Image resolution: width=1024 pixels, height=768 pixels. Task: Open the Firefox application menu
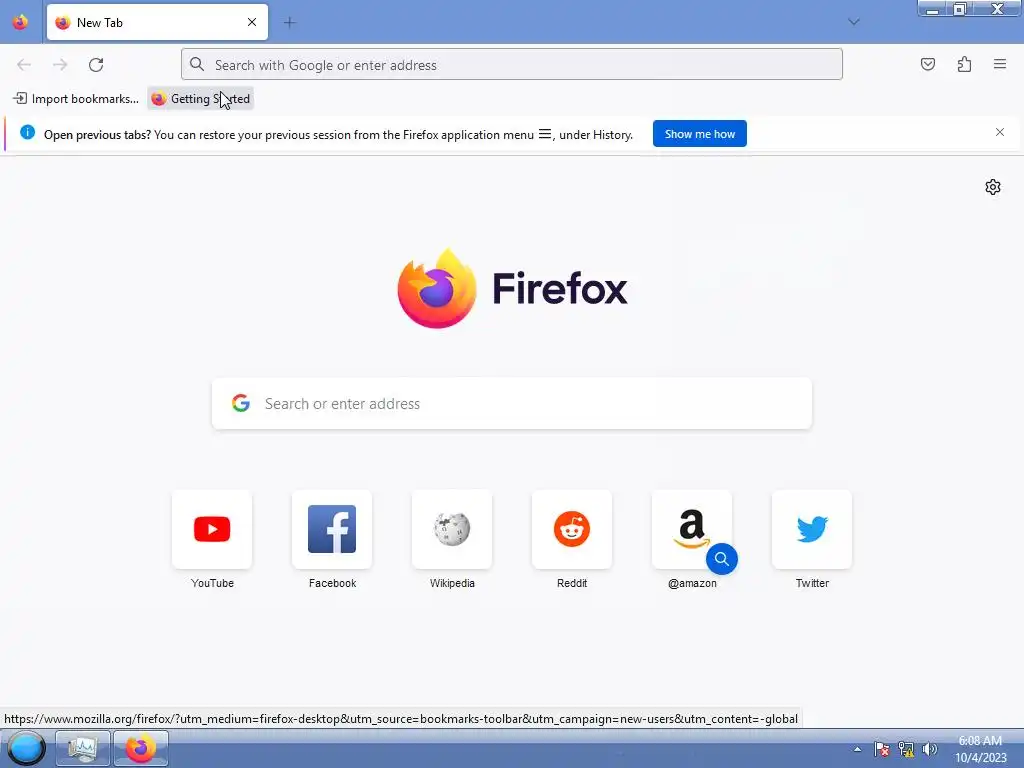tap(1000, 64)
